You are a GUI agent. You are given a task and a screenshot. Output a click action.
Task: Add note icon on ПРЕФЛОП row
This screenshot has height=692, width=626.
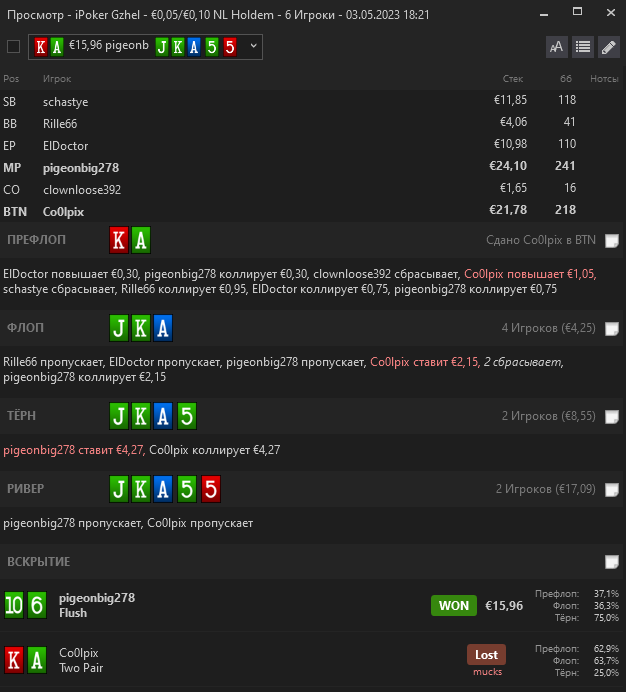(x=611, y=241)
